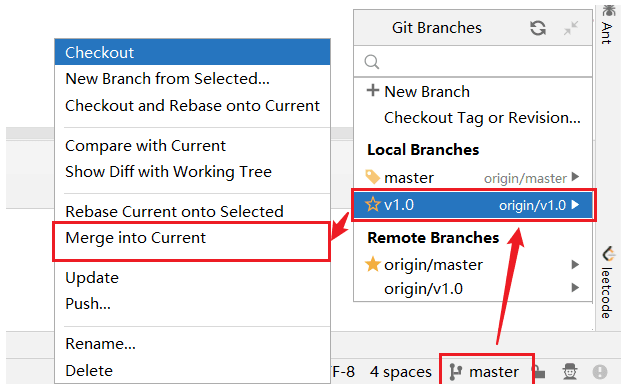
Task: Expand origin/v1.0 remote branch arrow
Action: click(576, 287)
